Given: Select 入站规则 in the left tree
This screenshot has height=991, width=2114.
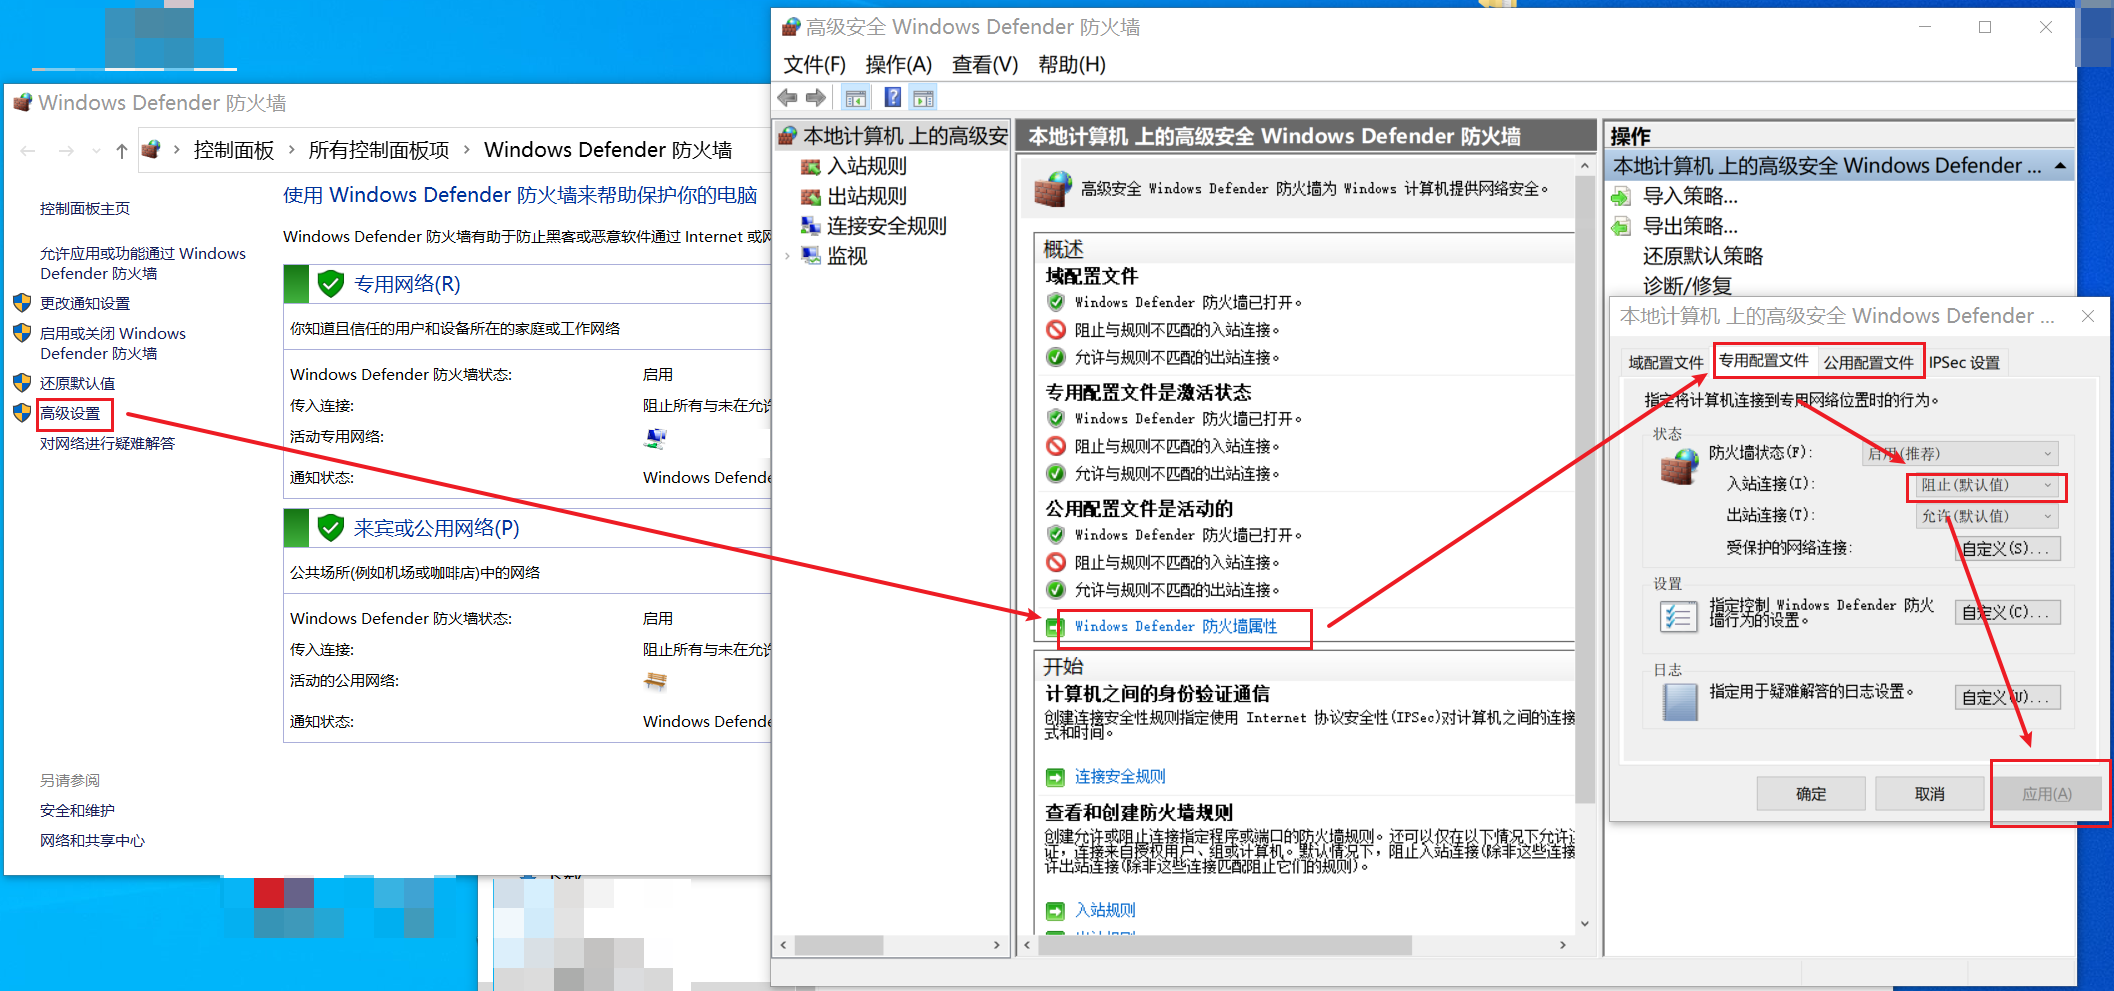Looking at the screenshot, I should 866,166.
